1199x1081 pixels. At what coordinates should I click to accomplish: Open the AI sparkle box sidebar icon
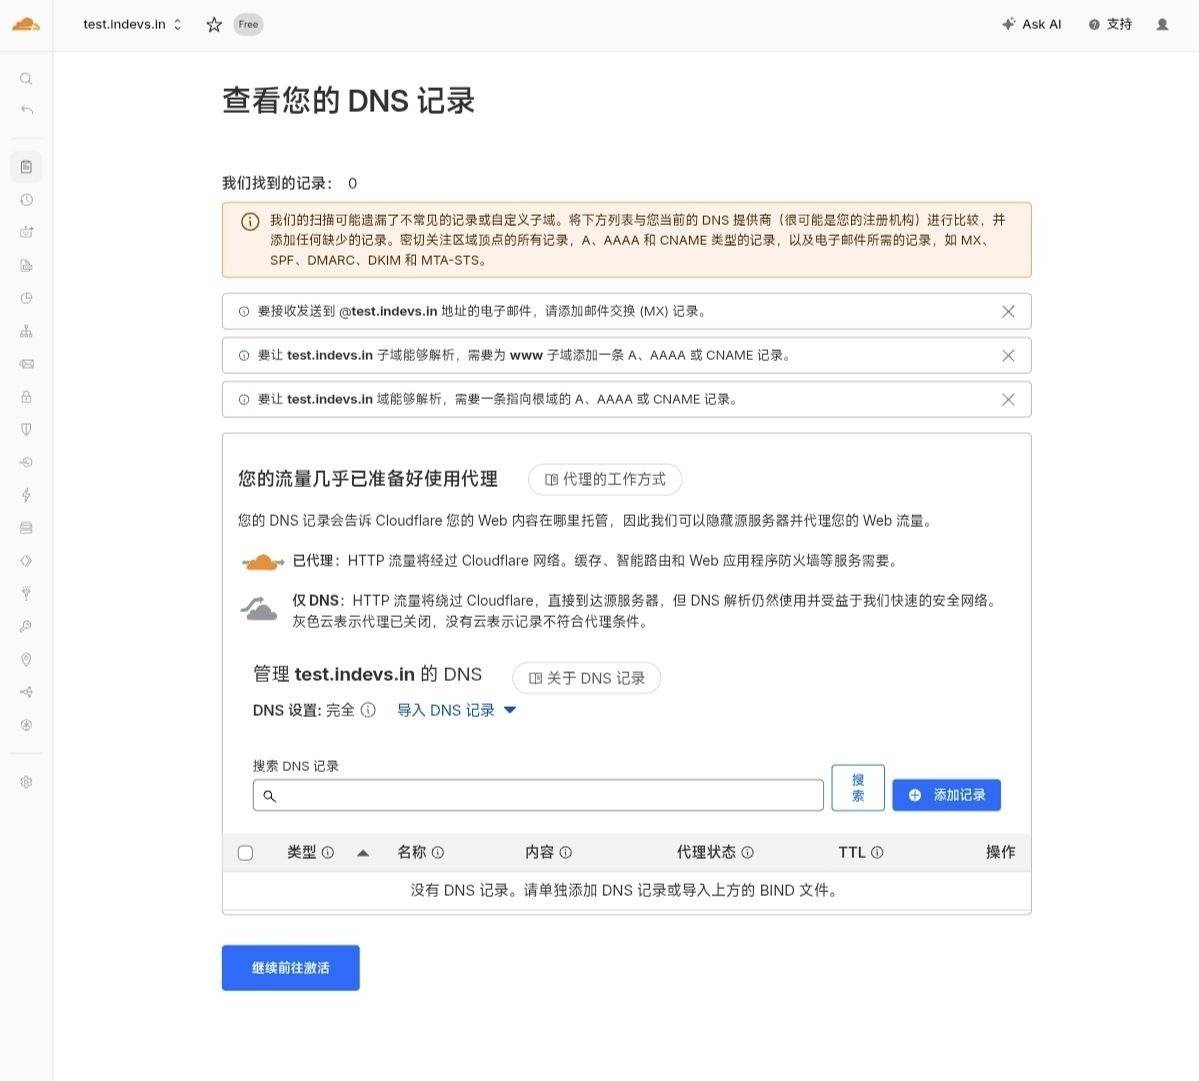coord(26,232)
